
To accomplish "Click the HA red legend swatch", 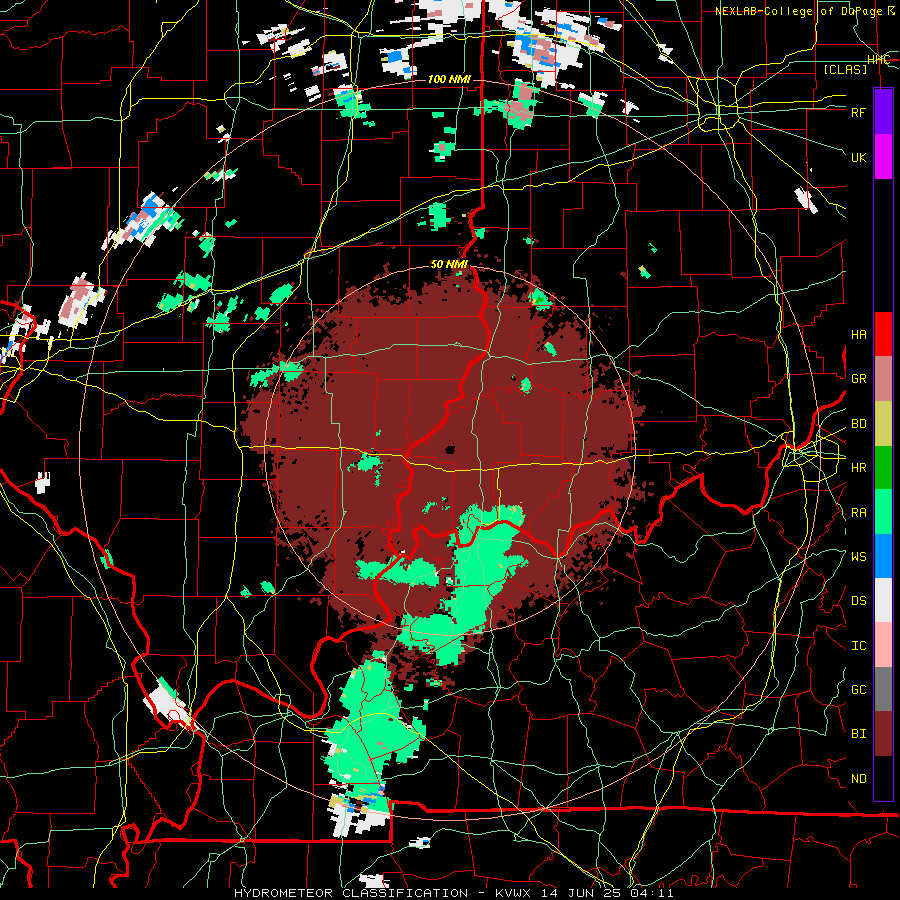I will click(883, 334).
